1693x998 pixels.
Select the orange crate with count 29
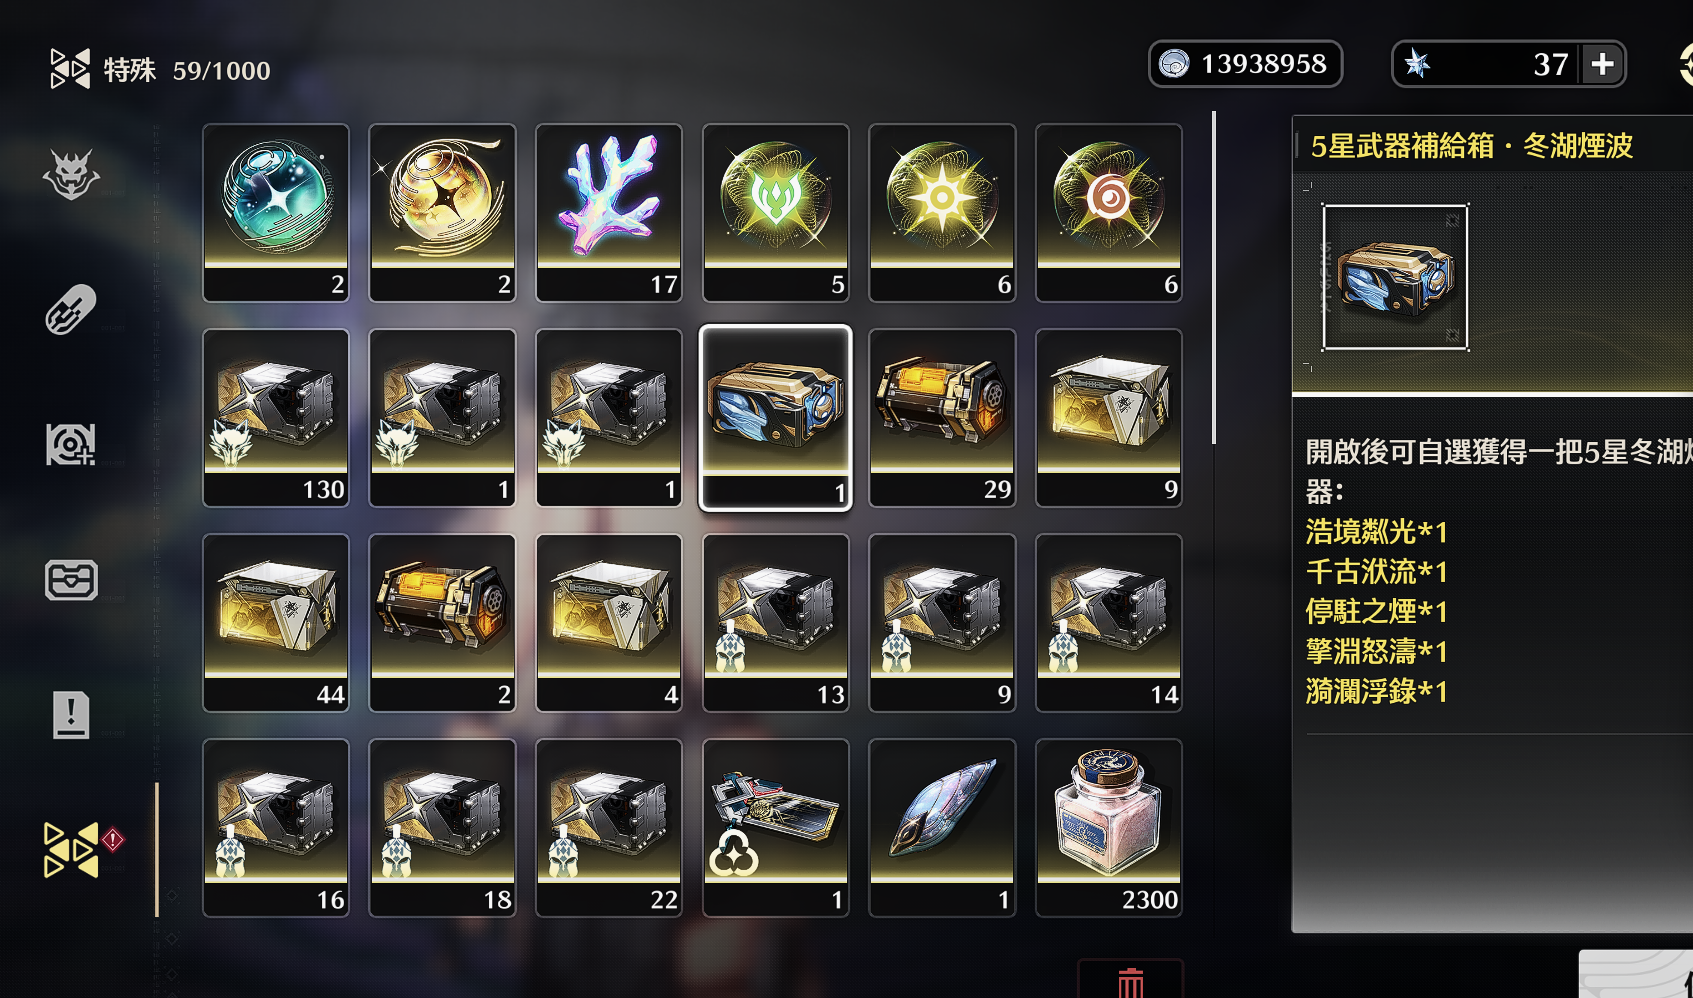[942, 417]
